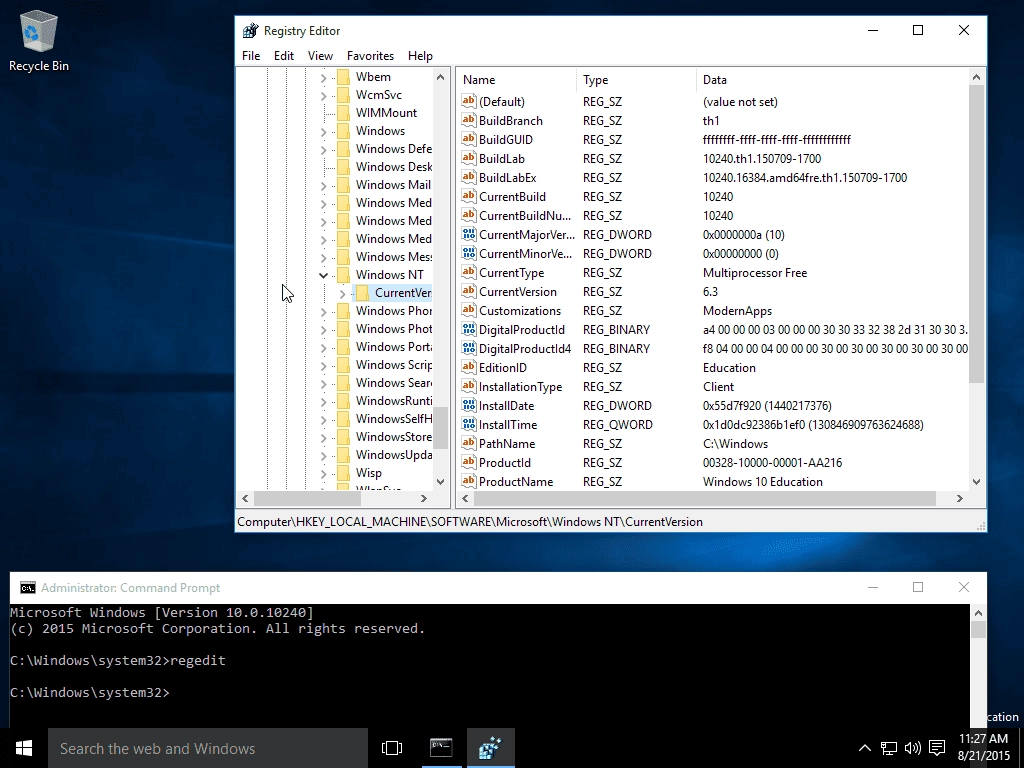Image resolution: width=1024 pixels, height=768 pixels.
Task: Click the Registry Editor title bar icon
Action: [251, 31]
